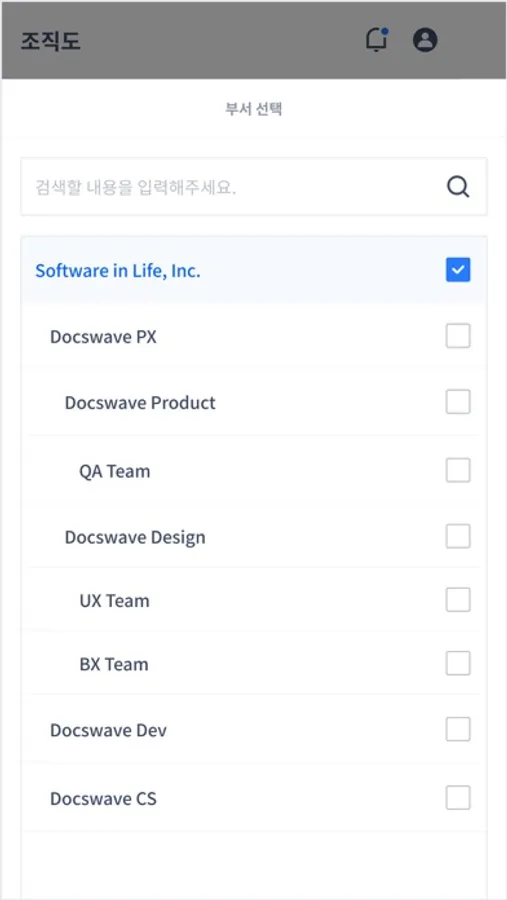The width and height of the screenshot is (507, 900).
Task: Select the BX Team label
Action: [x=114, y=665]
